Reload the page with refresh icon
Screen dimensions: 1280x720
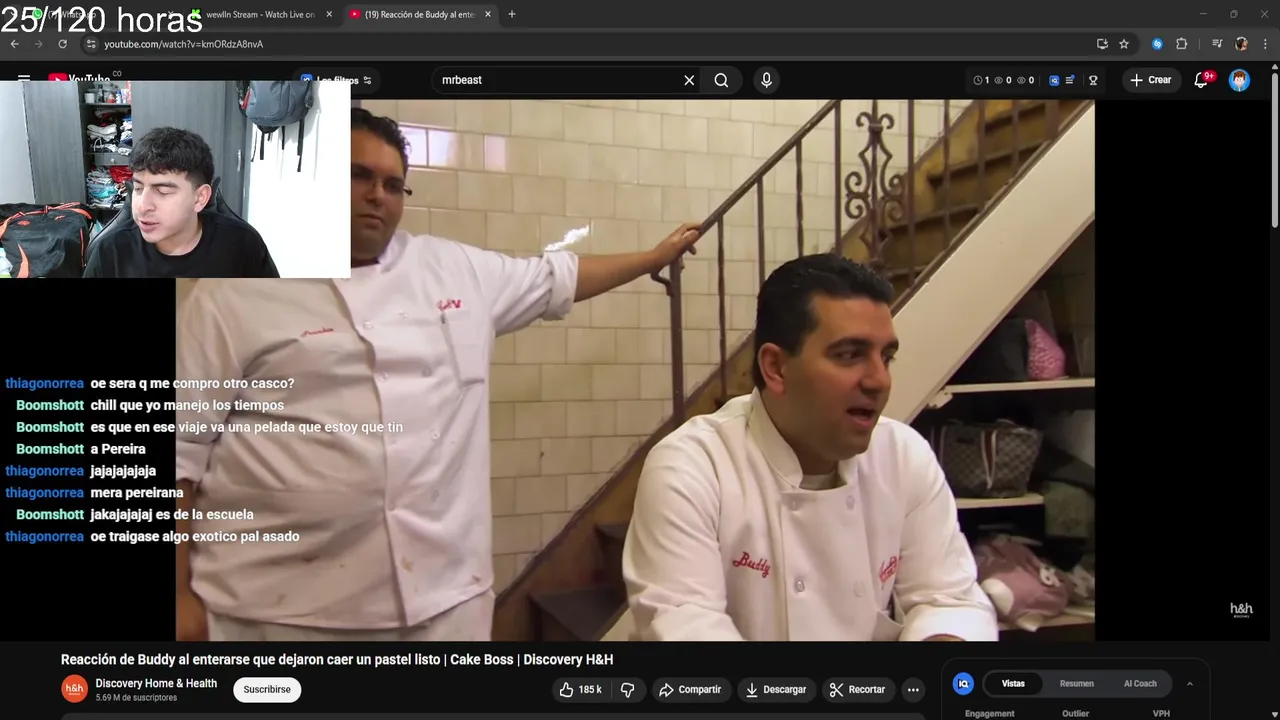(62, 44)
